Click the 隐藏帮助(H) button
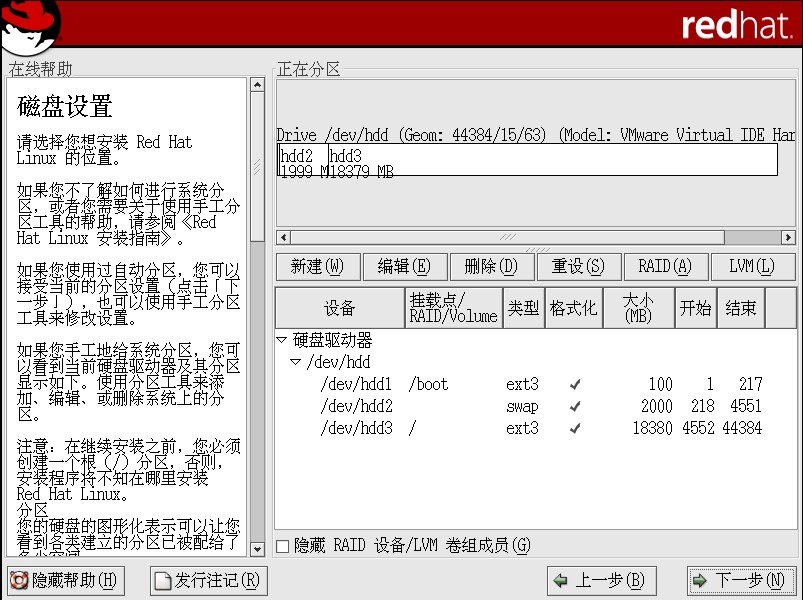 click(66, 581)
